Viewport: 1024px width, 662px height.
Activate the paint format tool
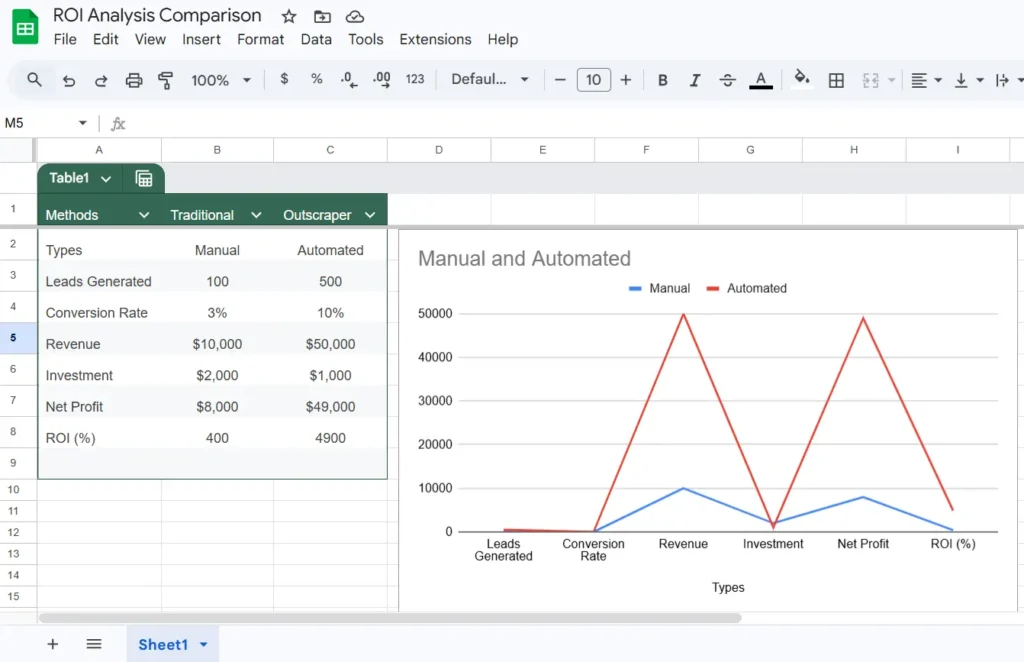coord(166,80)
